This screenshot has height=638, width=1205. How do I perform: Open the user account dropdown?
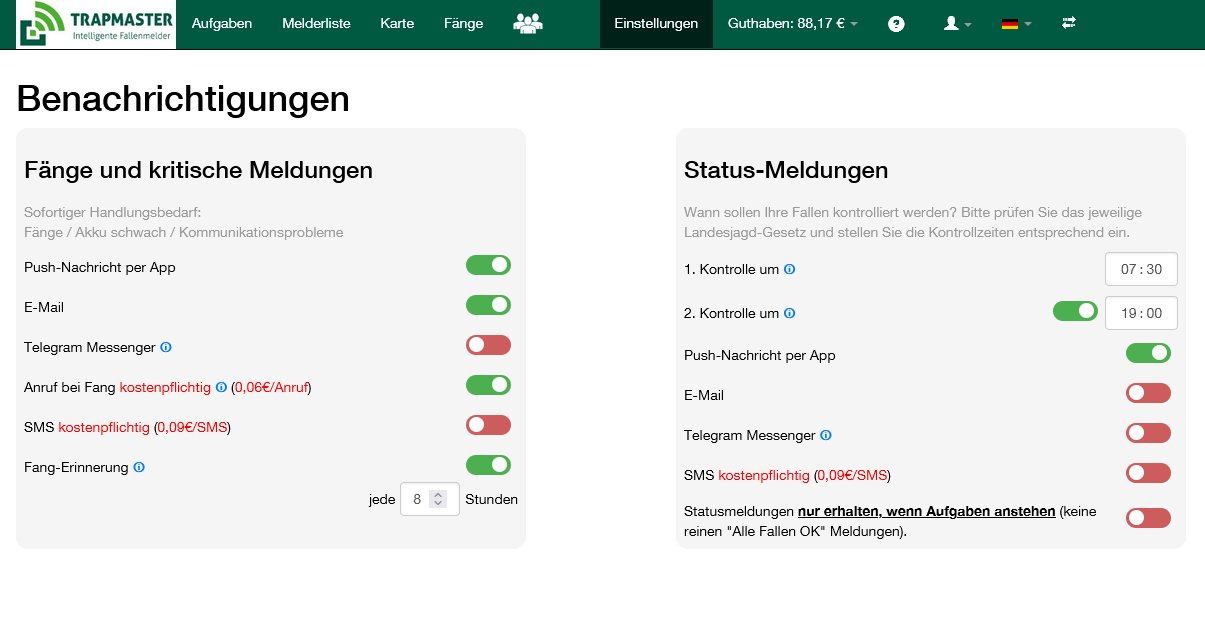[956, 22]
